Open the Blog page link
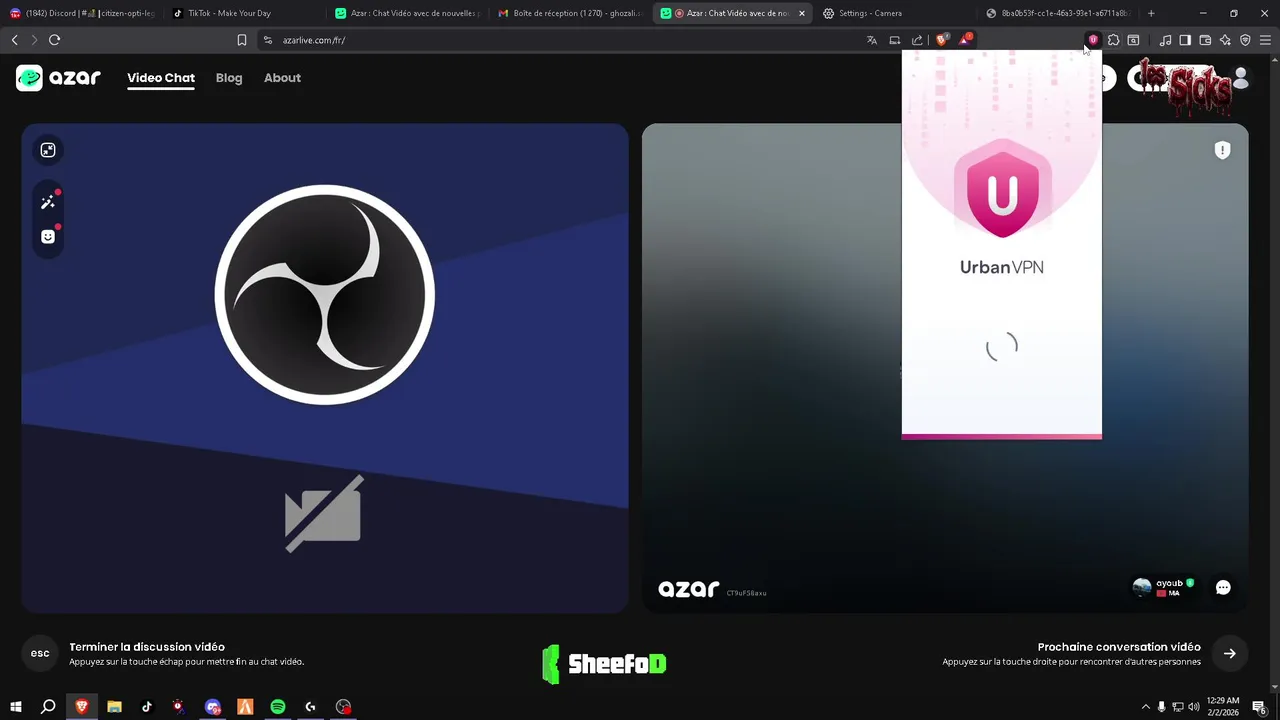Viewport: 1280px width, 720px height. pyautogui.click(x=229, y=78)
